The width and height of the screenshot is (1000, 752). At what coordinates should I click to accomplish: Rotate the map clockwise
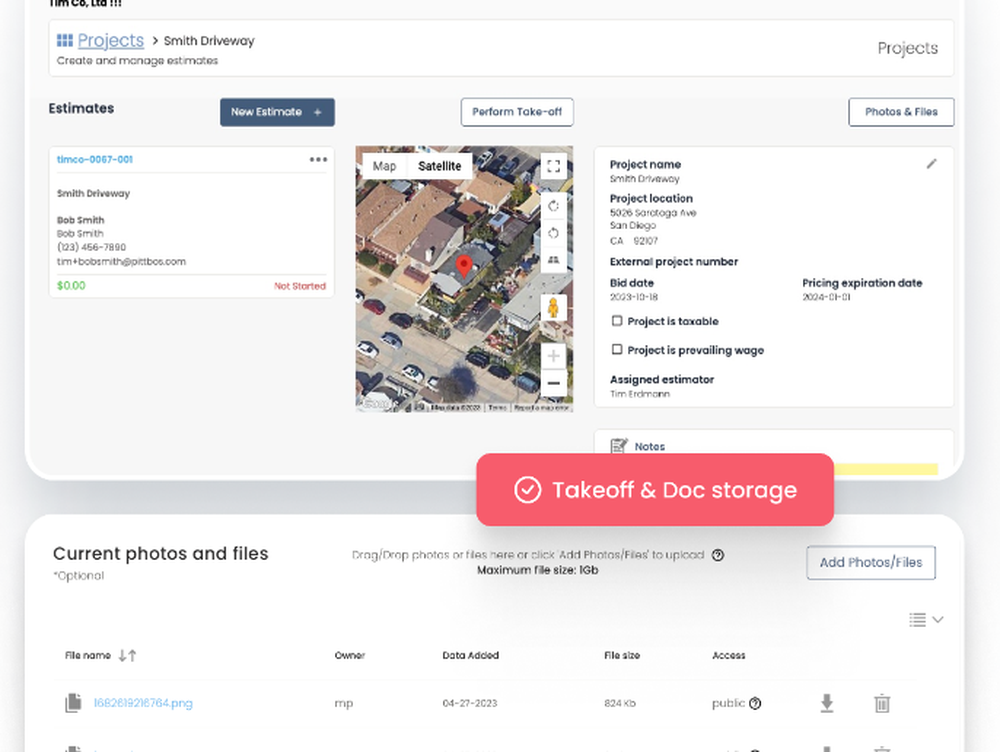554,205
